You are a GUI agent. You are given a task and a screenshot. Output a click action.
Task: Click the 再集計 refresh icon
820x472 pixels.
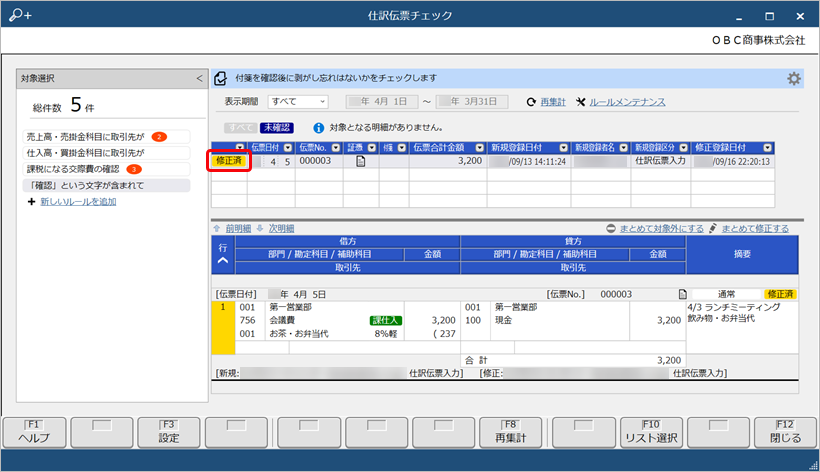click(531, 102)
